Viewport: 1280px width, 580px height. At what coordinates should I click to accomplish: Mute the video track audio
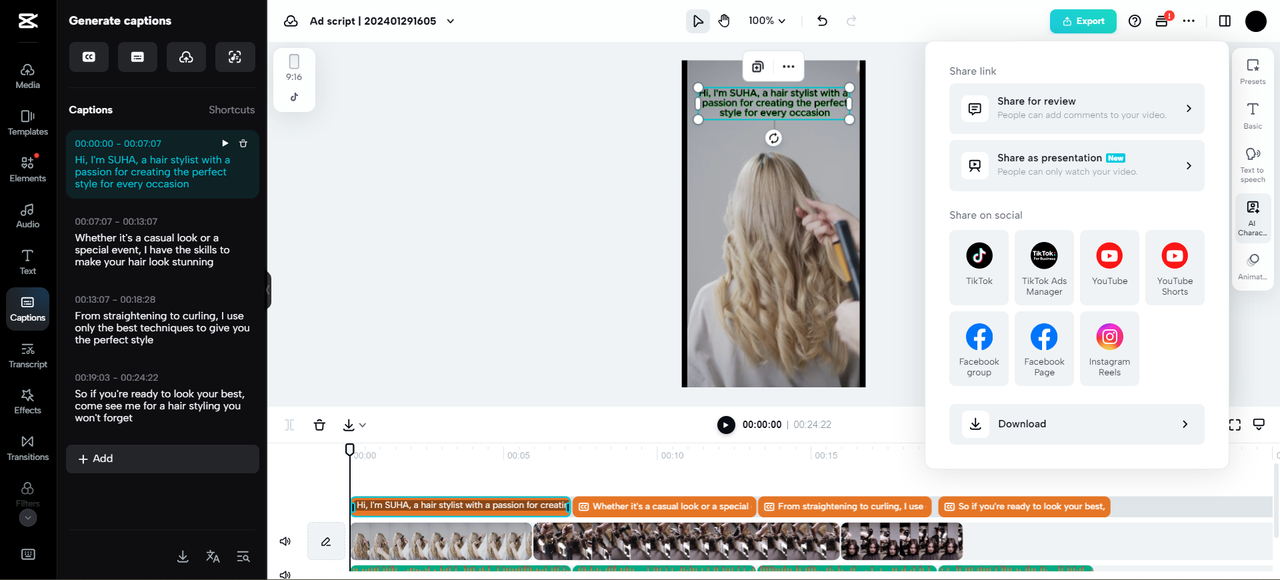285,540
